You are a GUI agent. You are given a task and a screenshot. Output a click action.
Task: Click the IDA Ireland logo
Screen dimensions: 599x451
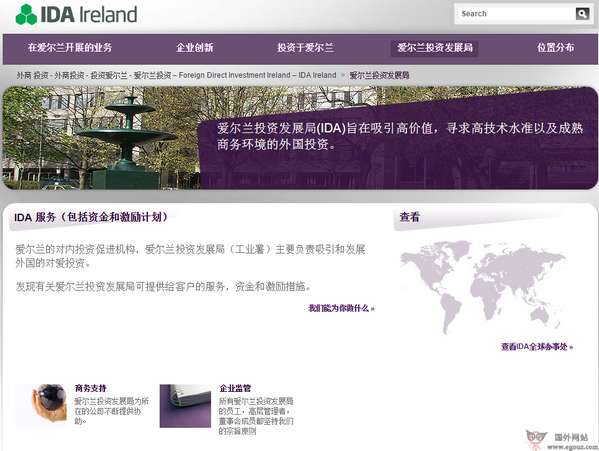pyautogui.click(x=76, y=15)
